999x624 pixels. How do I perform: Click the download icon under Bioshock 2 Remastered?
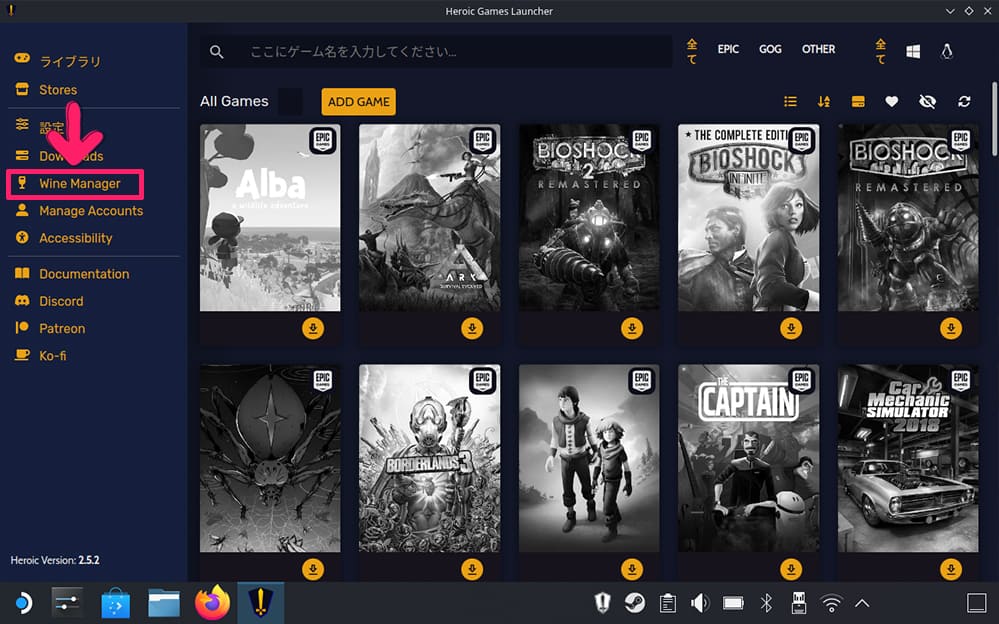[632, 329]
